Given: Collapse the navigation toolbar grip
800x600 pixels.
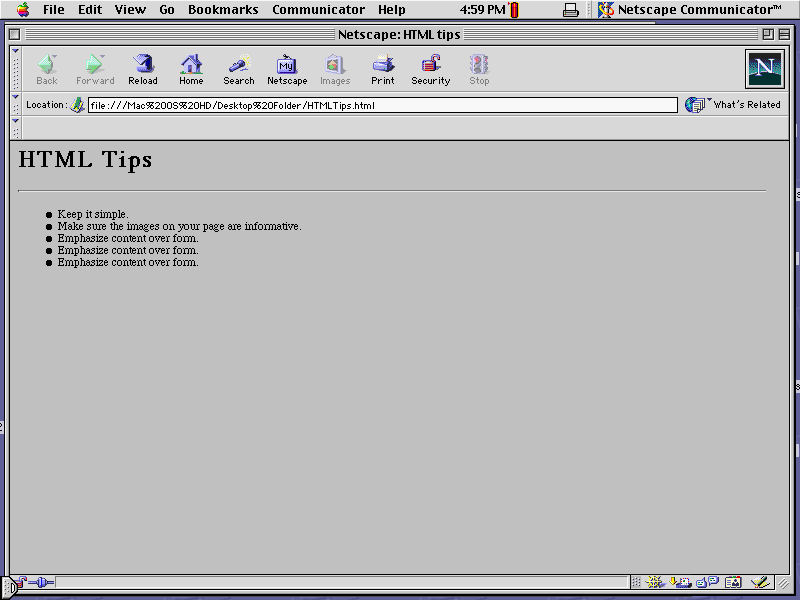Looking at the screenshot, I should pyautogui.click(x=14, y=68).
